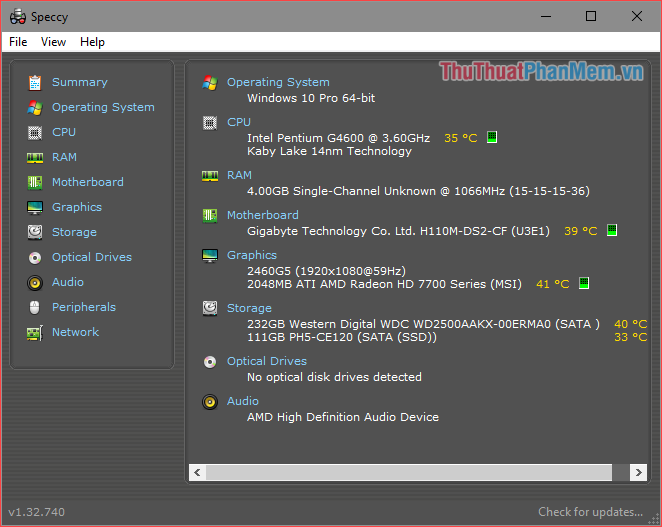Show the Graphics section from sidebar

(77, 207)
